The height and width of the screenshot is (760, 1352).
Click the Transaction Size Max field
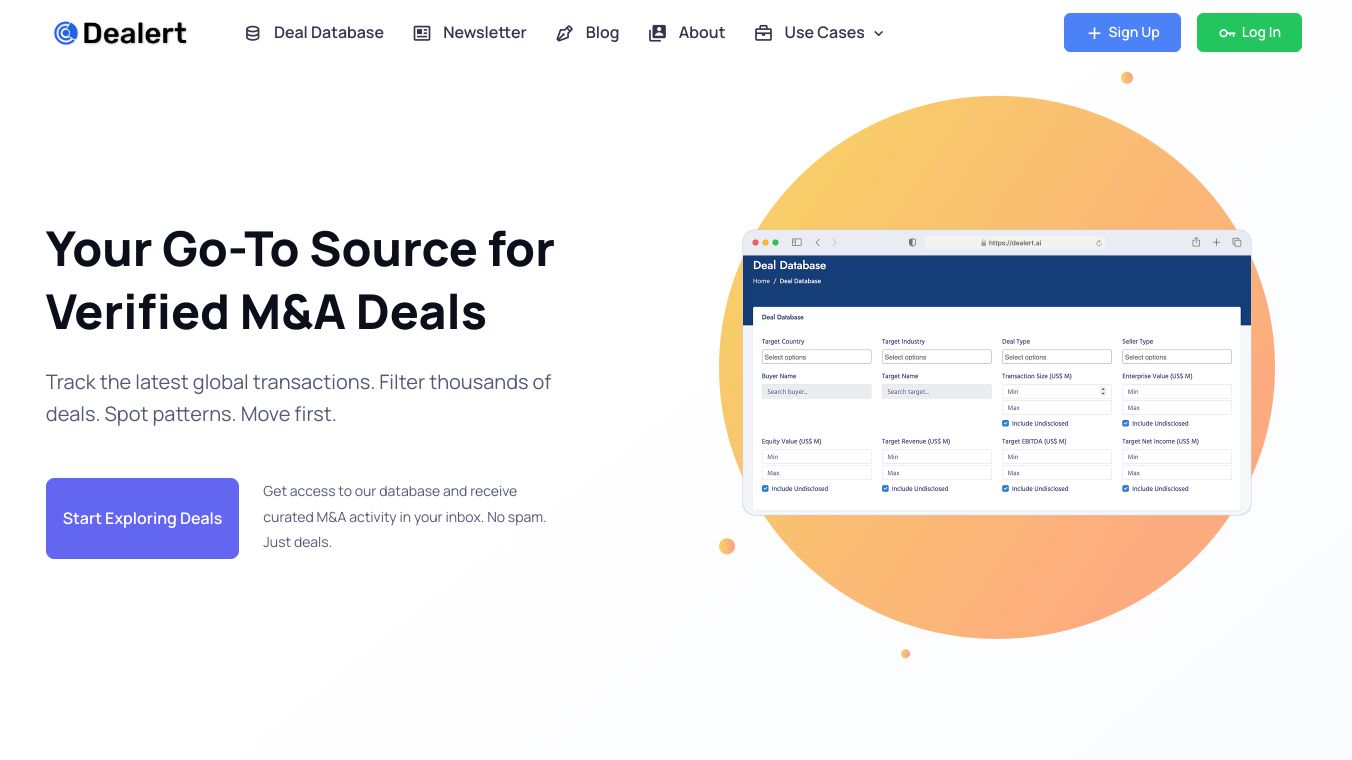click(1057, 408)
